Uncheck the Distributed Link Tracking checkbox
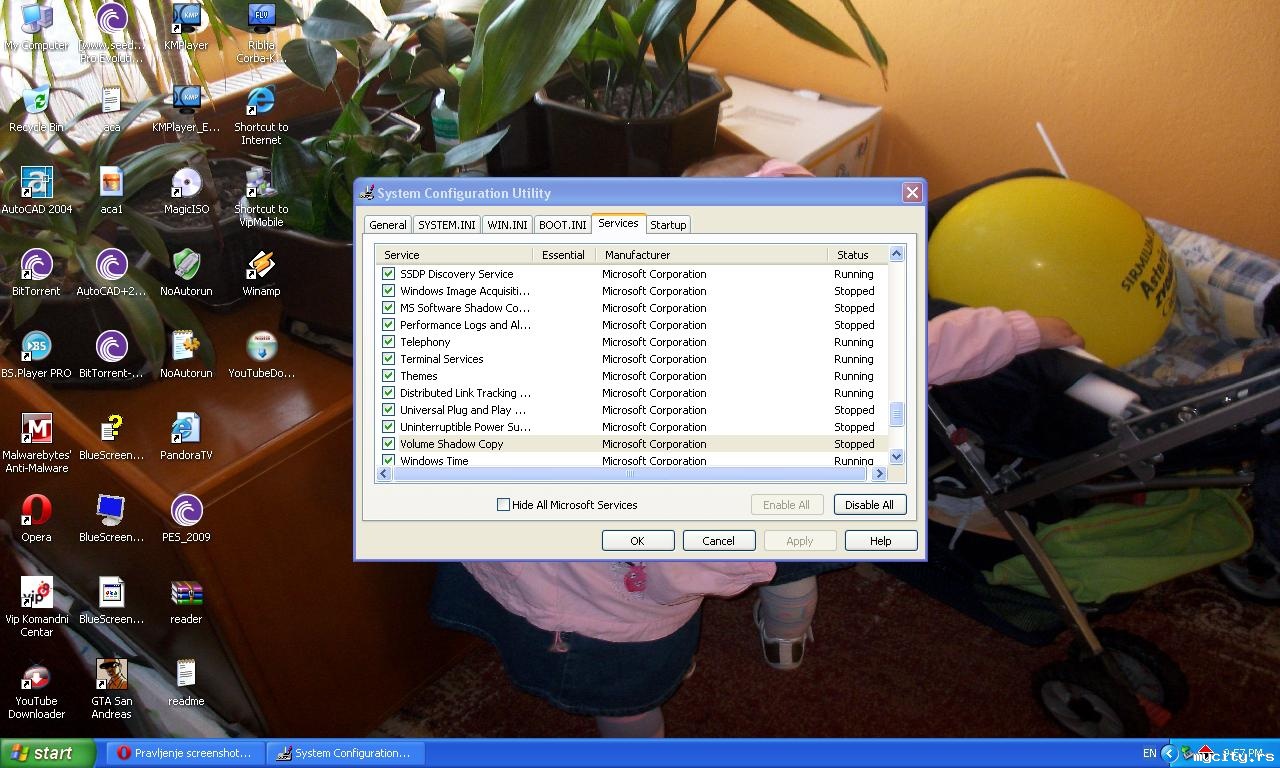The image size is (1280, 768). pos(389,393)
